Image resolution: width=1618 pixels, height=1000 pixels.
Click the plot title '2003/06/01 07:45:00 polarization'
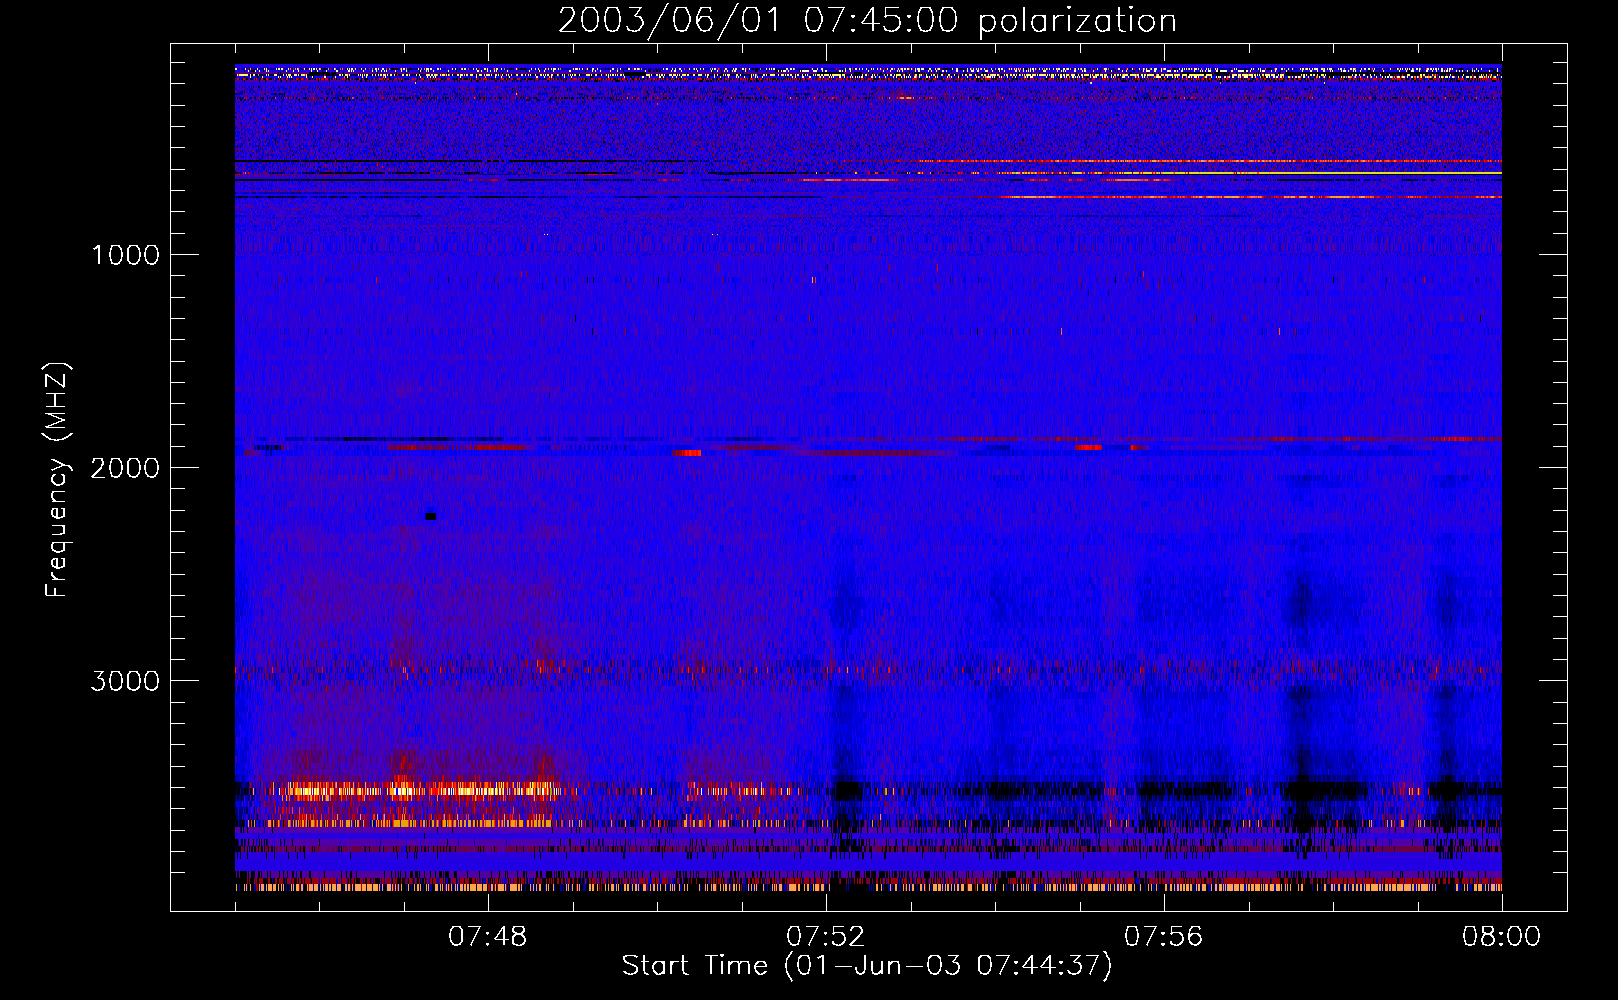pos(867,21)
